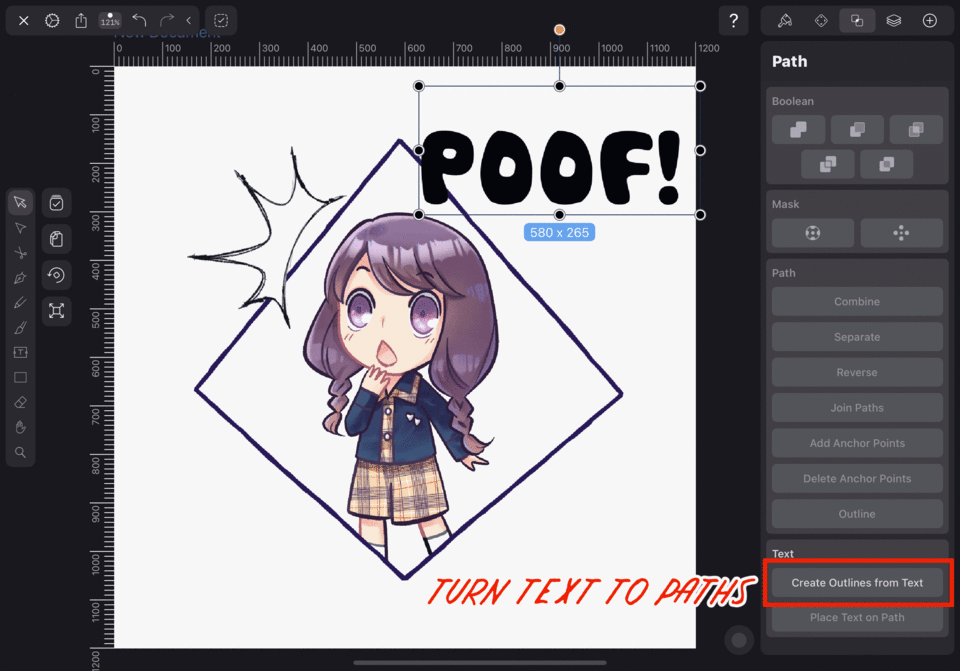This screenshot has width=960, height=671.
Task: Click Create Outlines from Text
Action: click(x=857, y=583)
